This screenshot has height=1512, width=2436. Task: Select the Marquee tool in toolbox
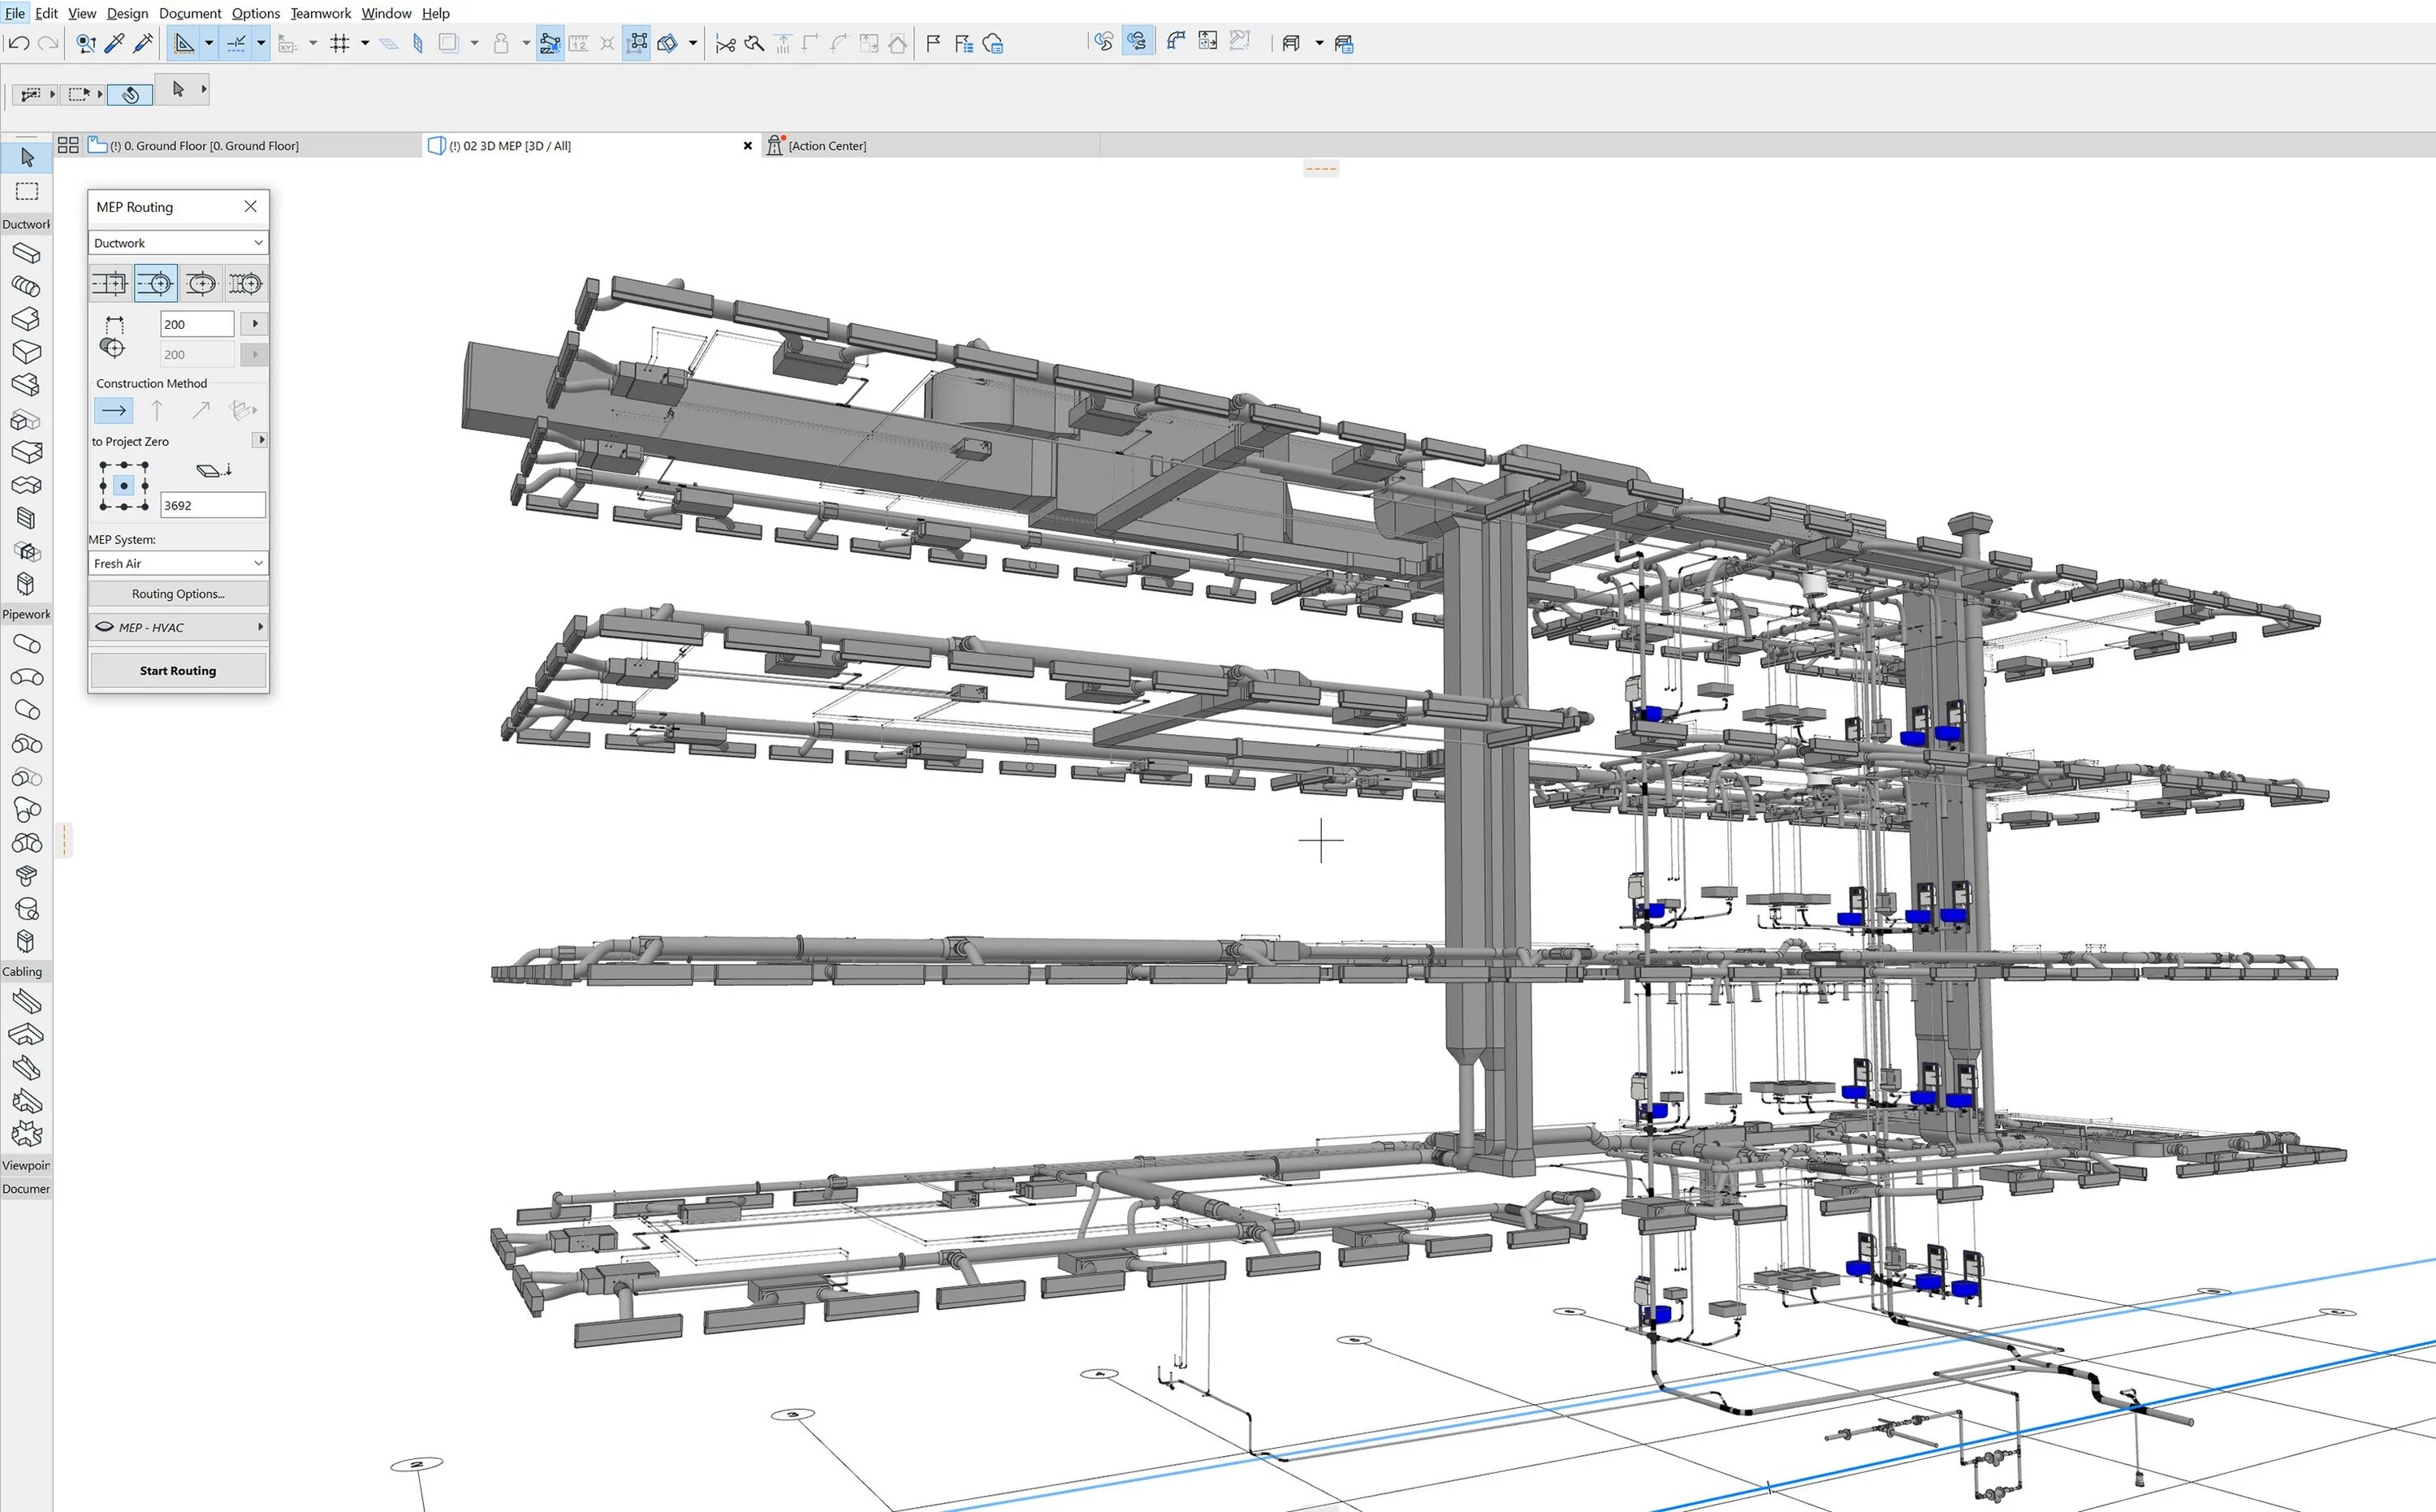click(27, 191)
